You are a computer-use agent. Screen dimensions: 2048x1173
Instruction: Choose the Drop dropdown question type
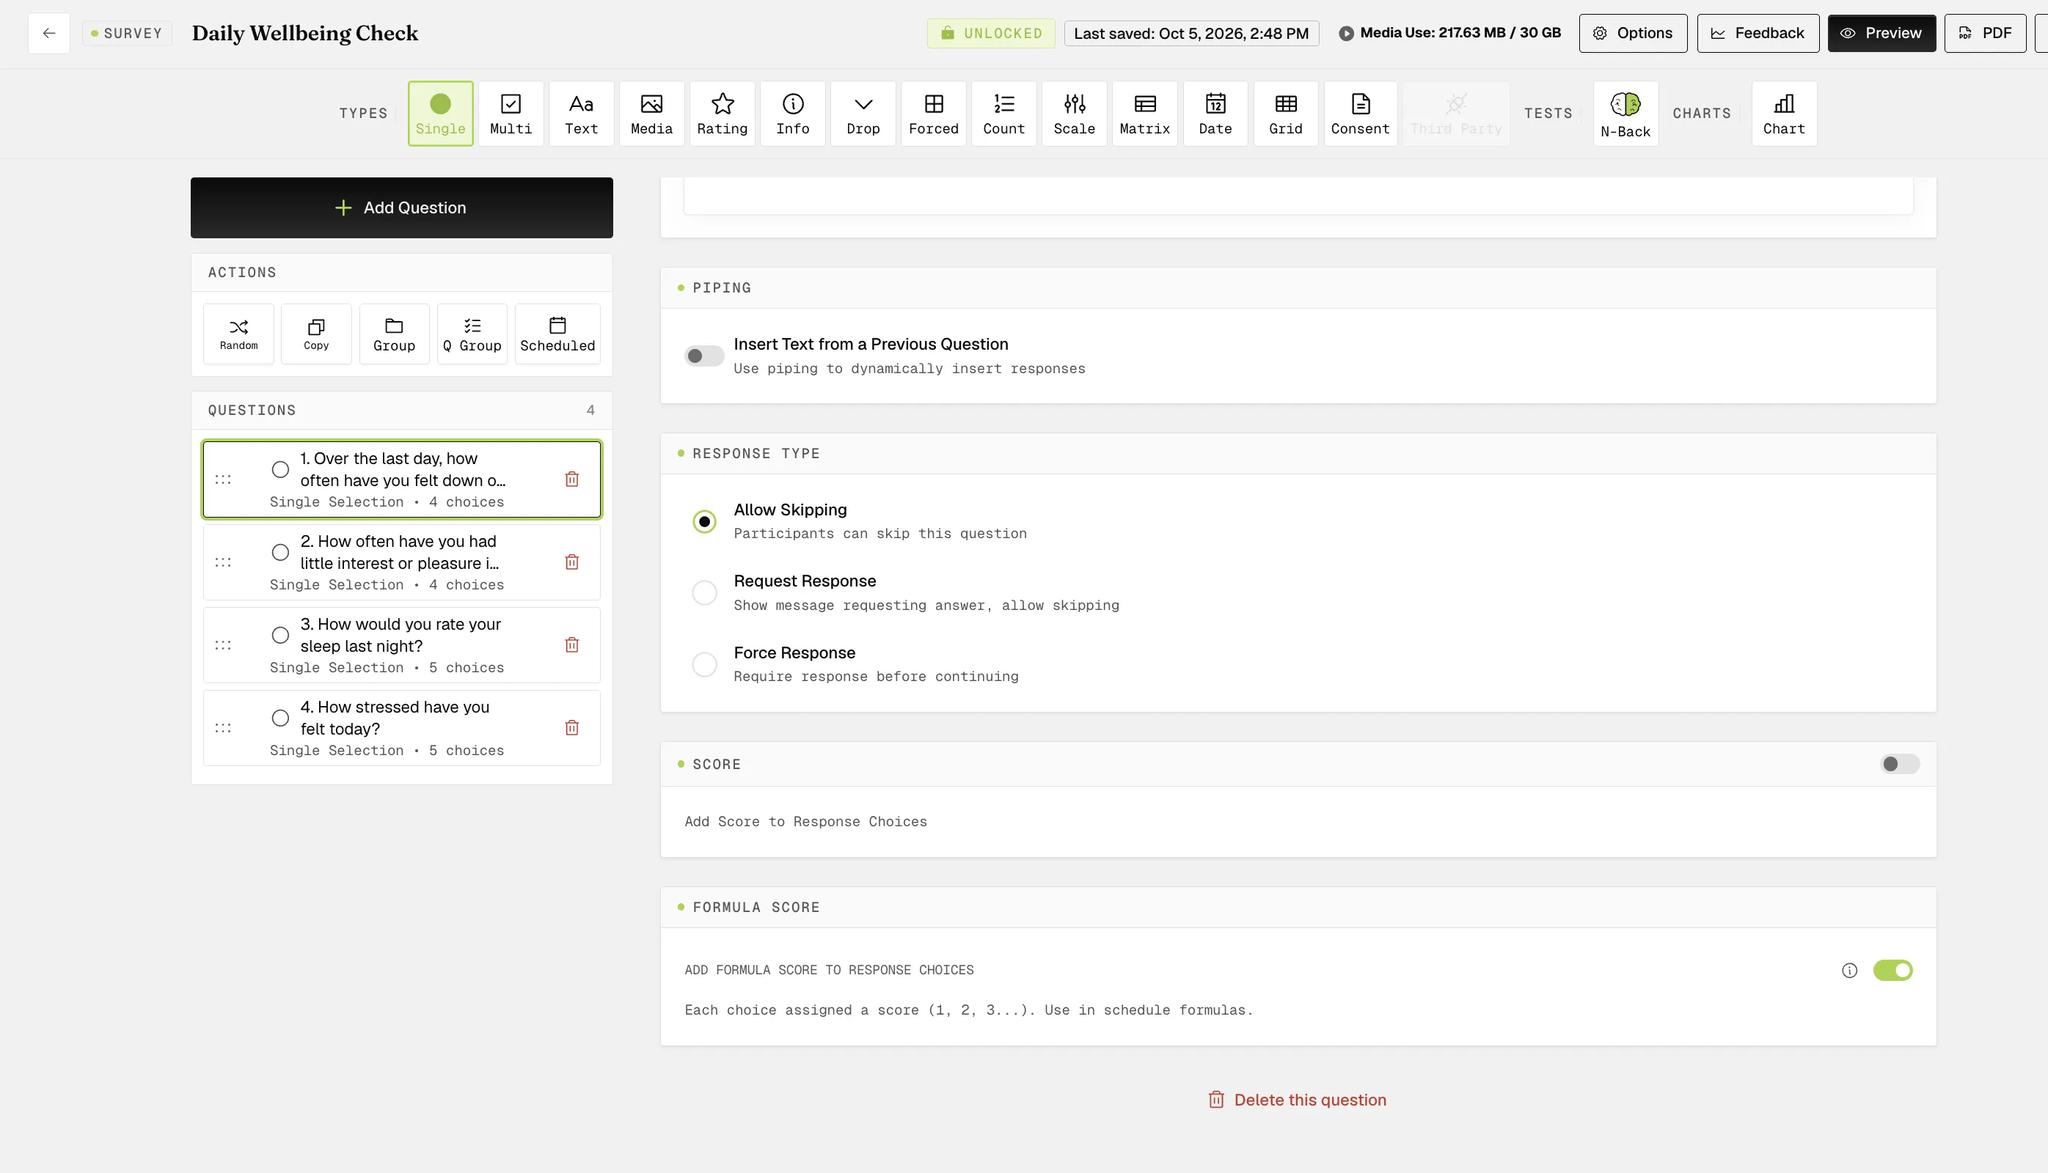point(863,114)
